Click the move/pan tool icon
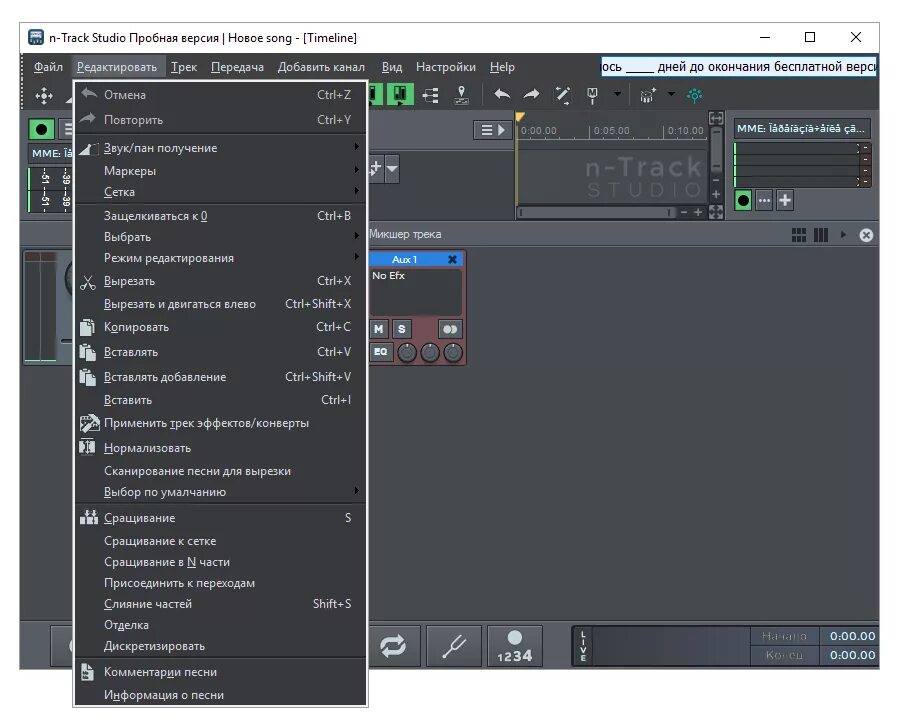This screenshot has height=728, width=915. (x=44, y=95)
